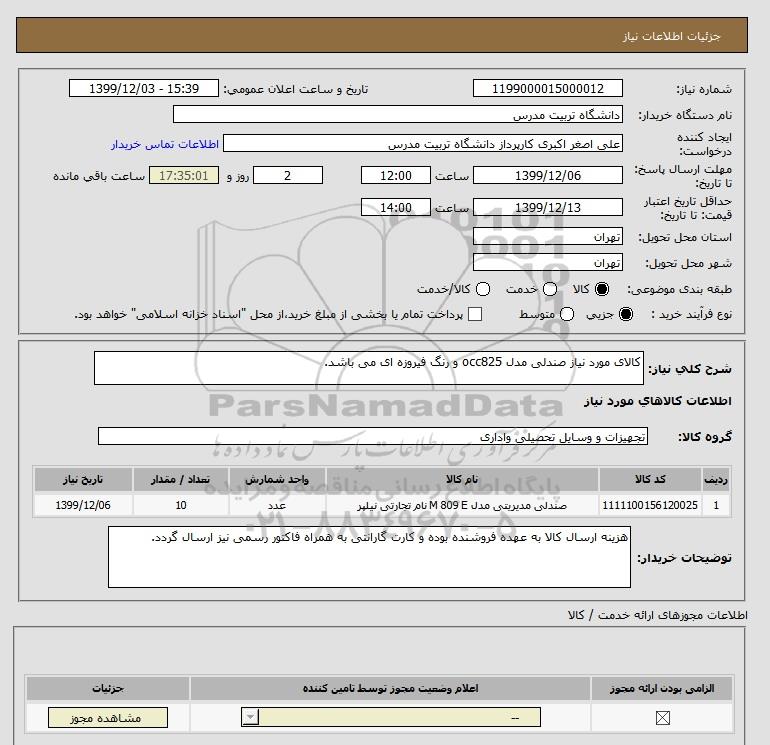This screenshot has width=770, height=745.
Task: Click the الزامی بودن ارائه مجوز column header
Action: tap(662, 689)
